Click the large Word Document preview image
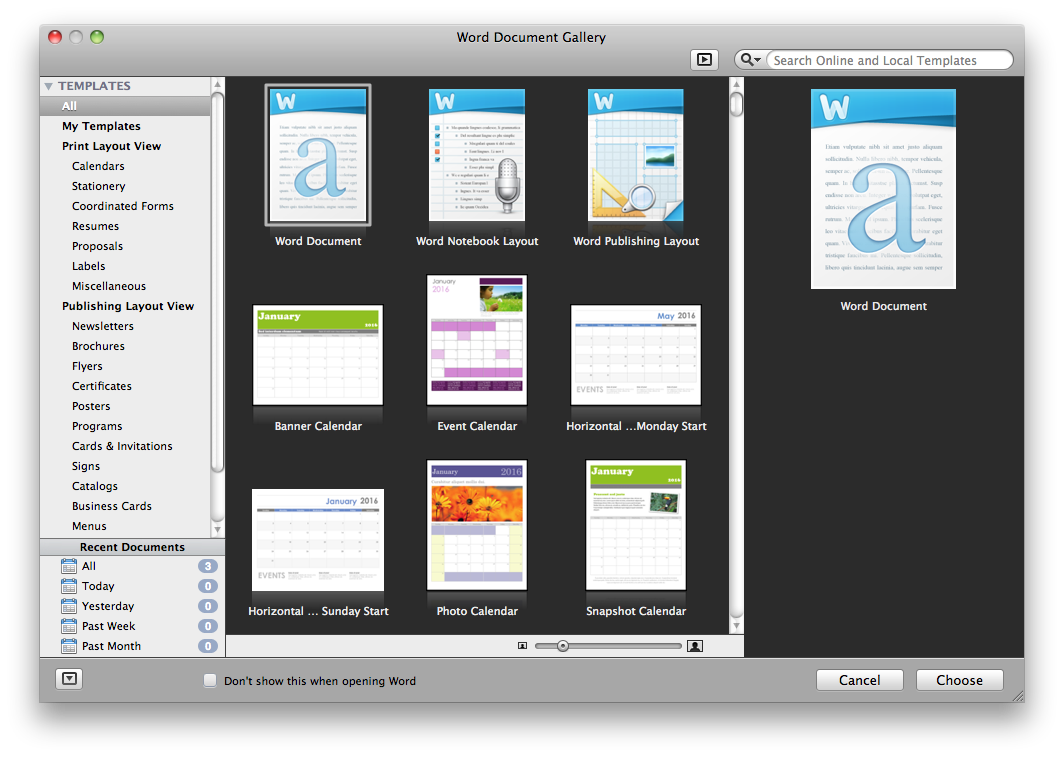The width and height of the screenshot is (1064, 757). click(x=883, y=189)
